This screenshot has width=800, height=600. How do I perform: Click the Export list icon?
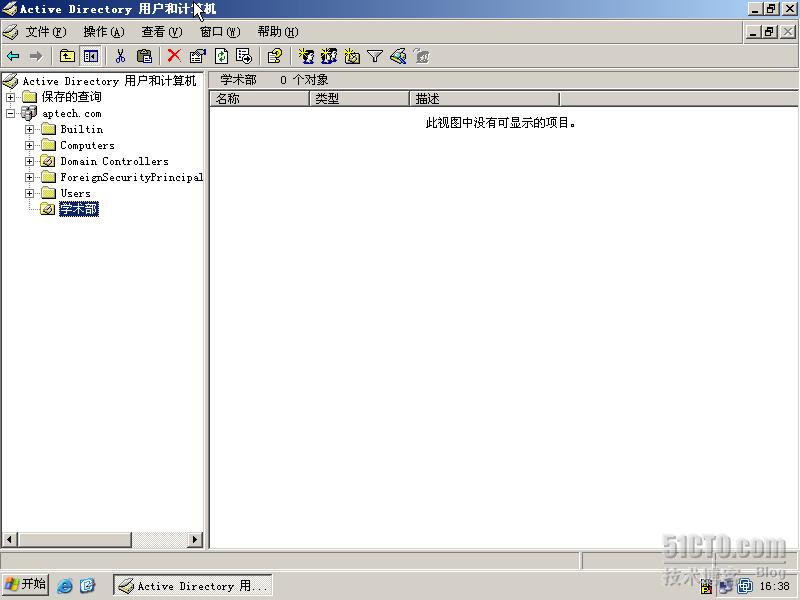(244, 56)
